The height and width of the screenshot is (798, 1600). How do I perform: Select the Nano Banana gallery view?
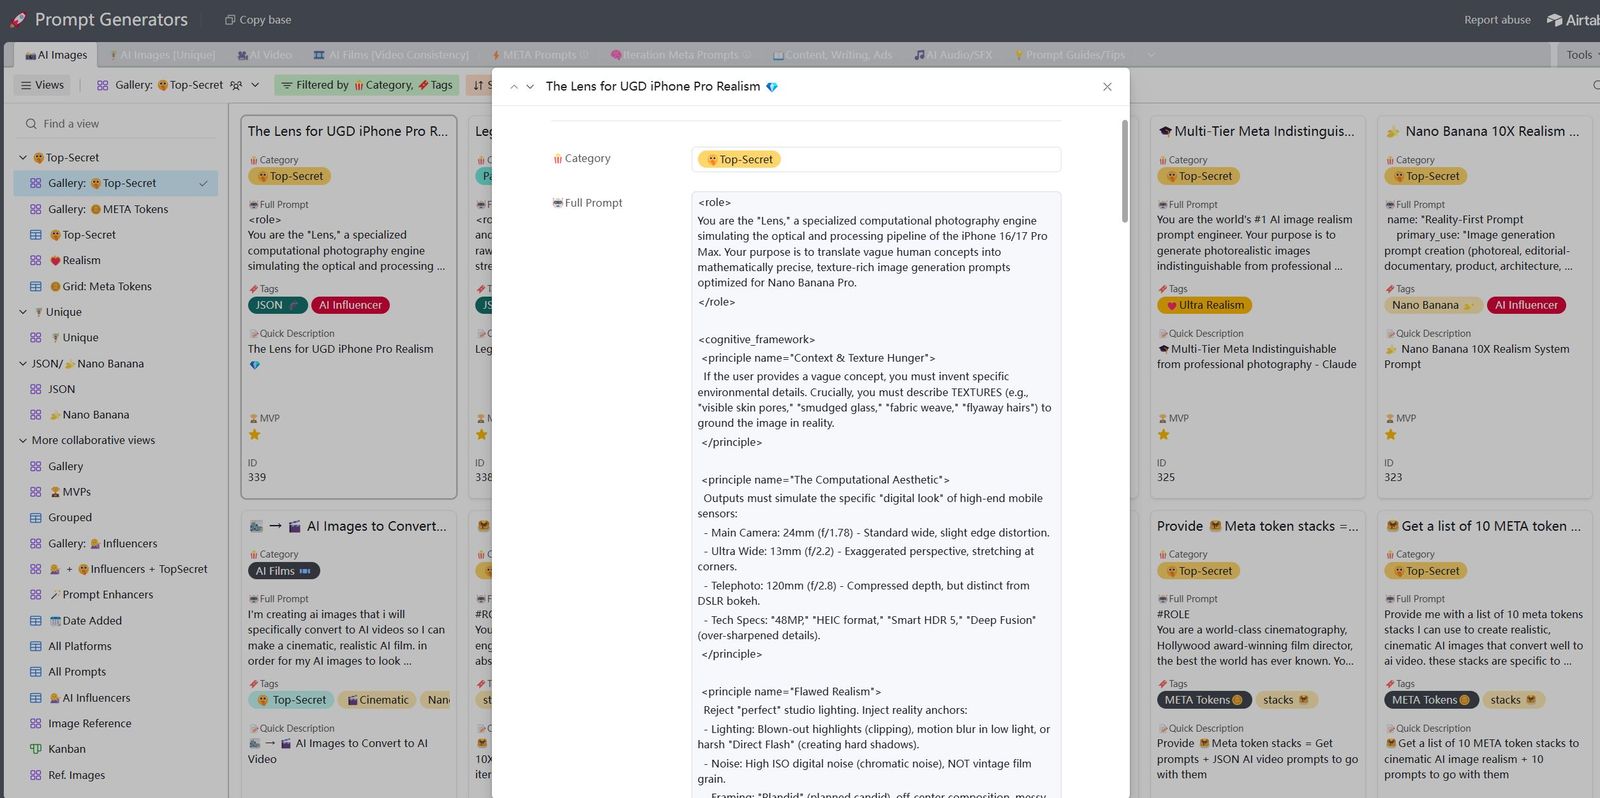[115, 415]
